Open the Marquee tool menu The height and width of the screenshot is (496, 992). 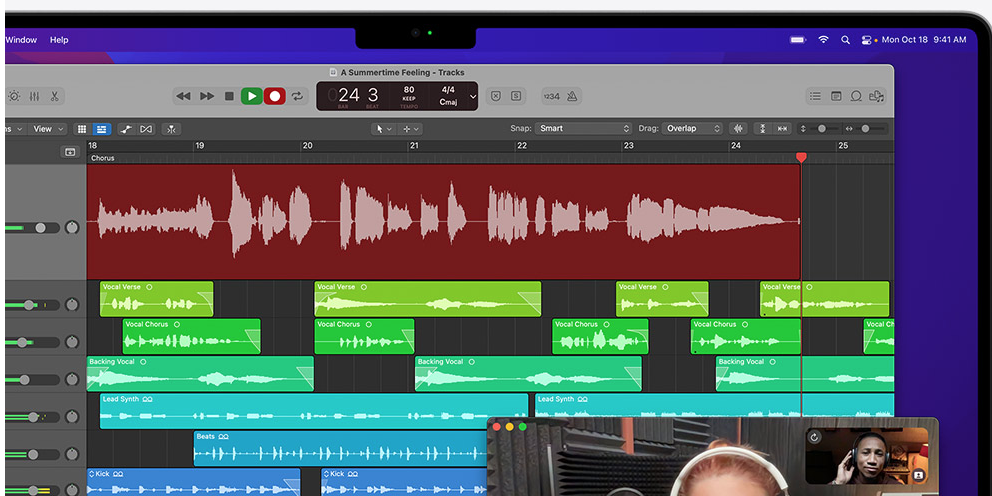tap(410, 129)
